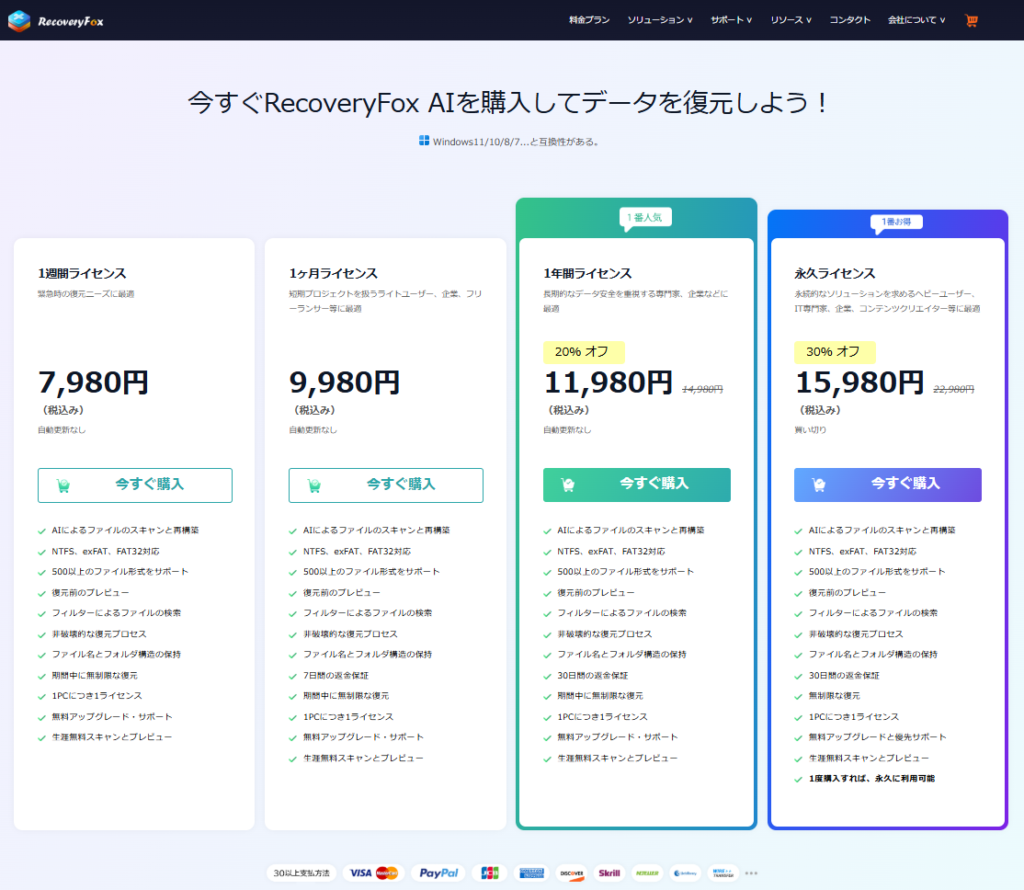The image size is (1024, 890).
Task: Click the 30% オフ discount tag
Action: pos(835,352)
